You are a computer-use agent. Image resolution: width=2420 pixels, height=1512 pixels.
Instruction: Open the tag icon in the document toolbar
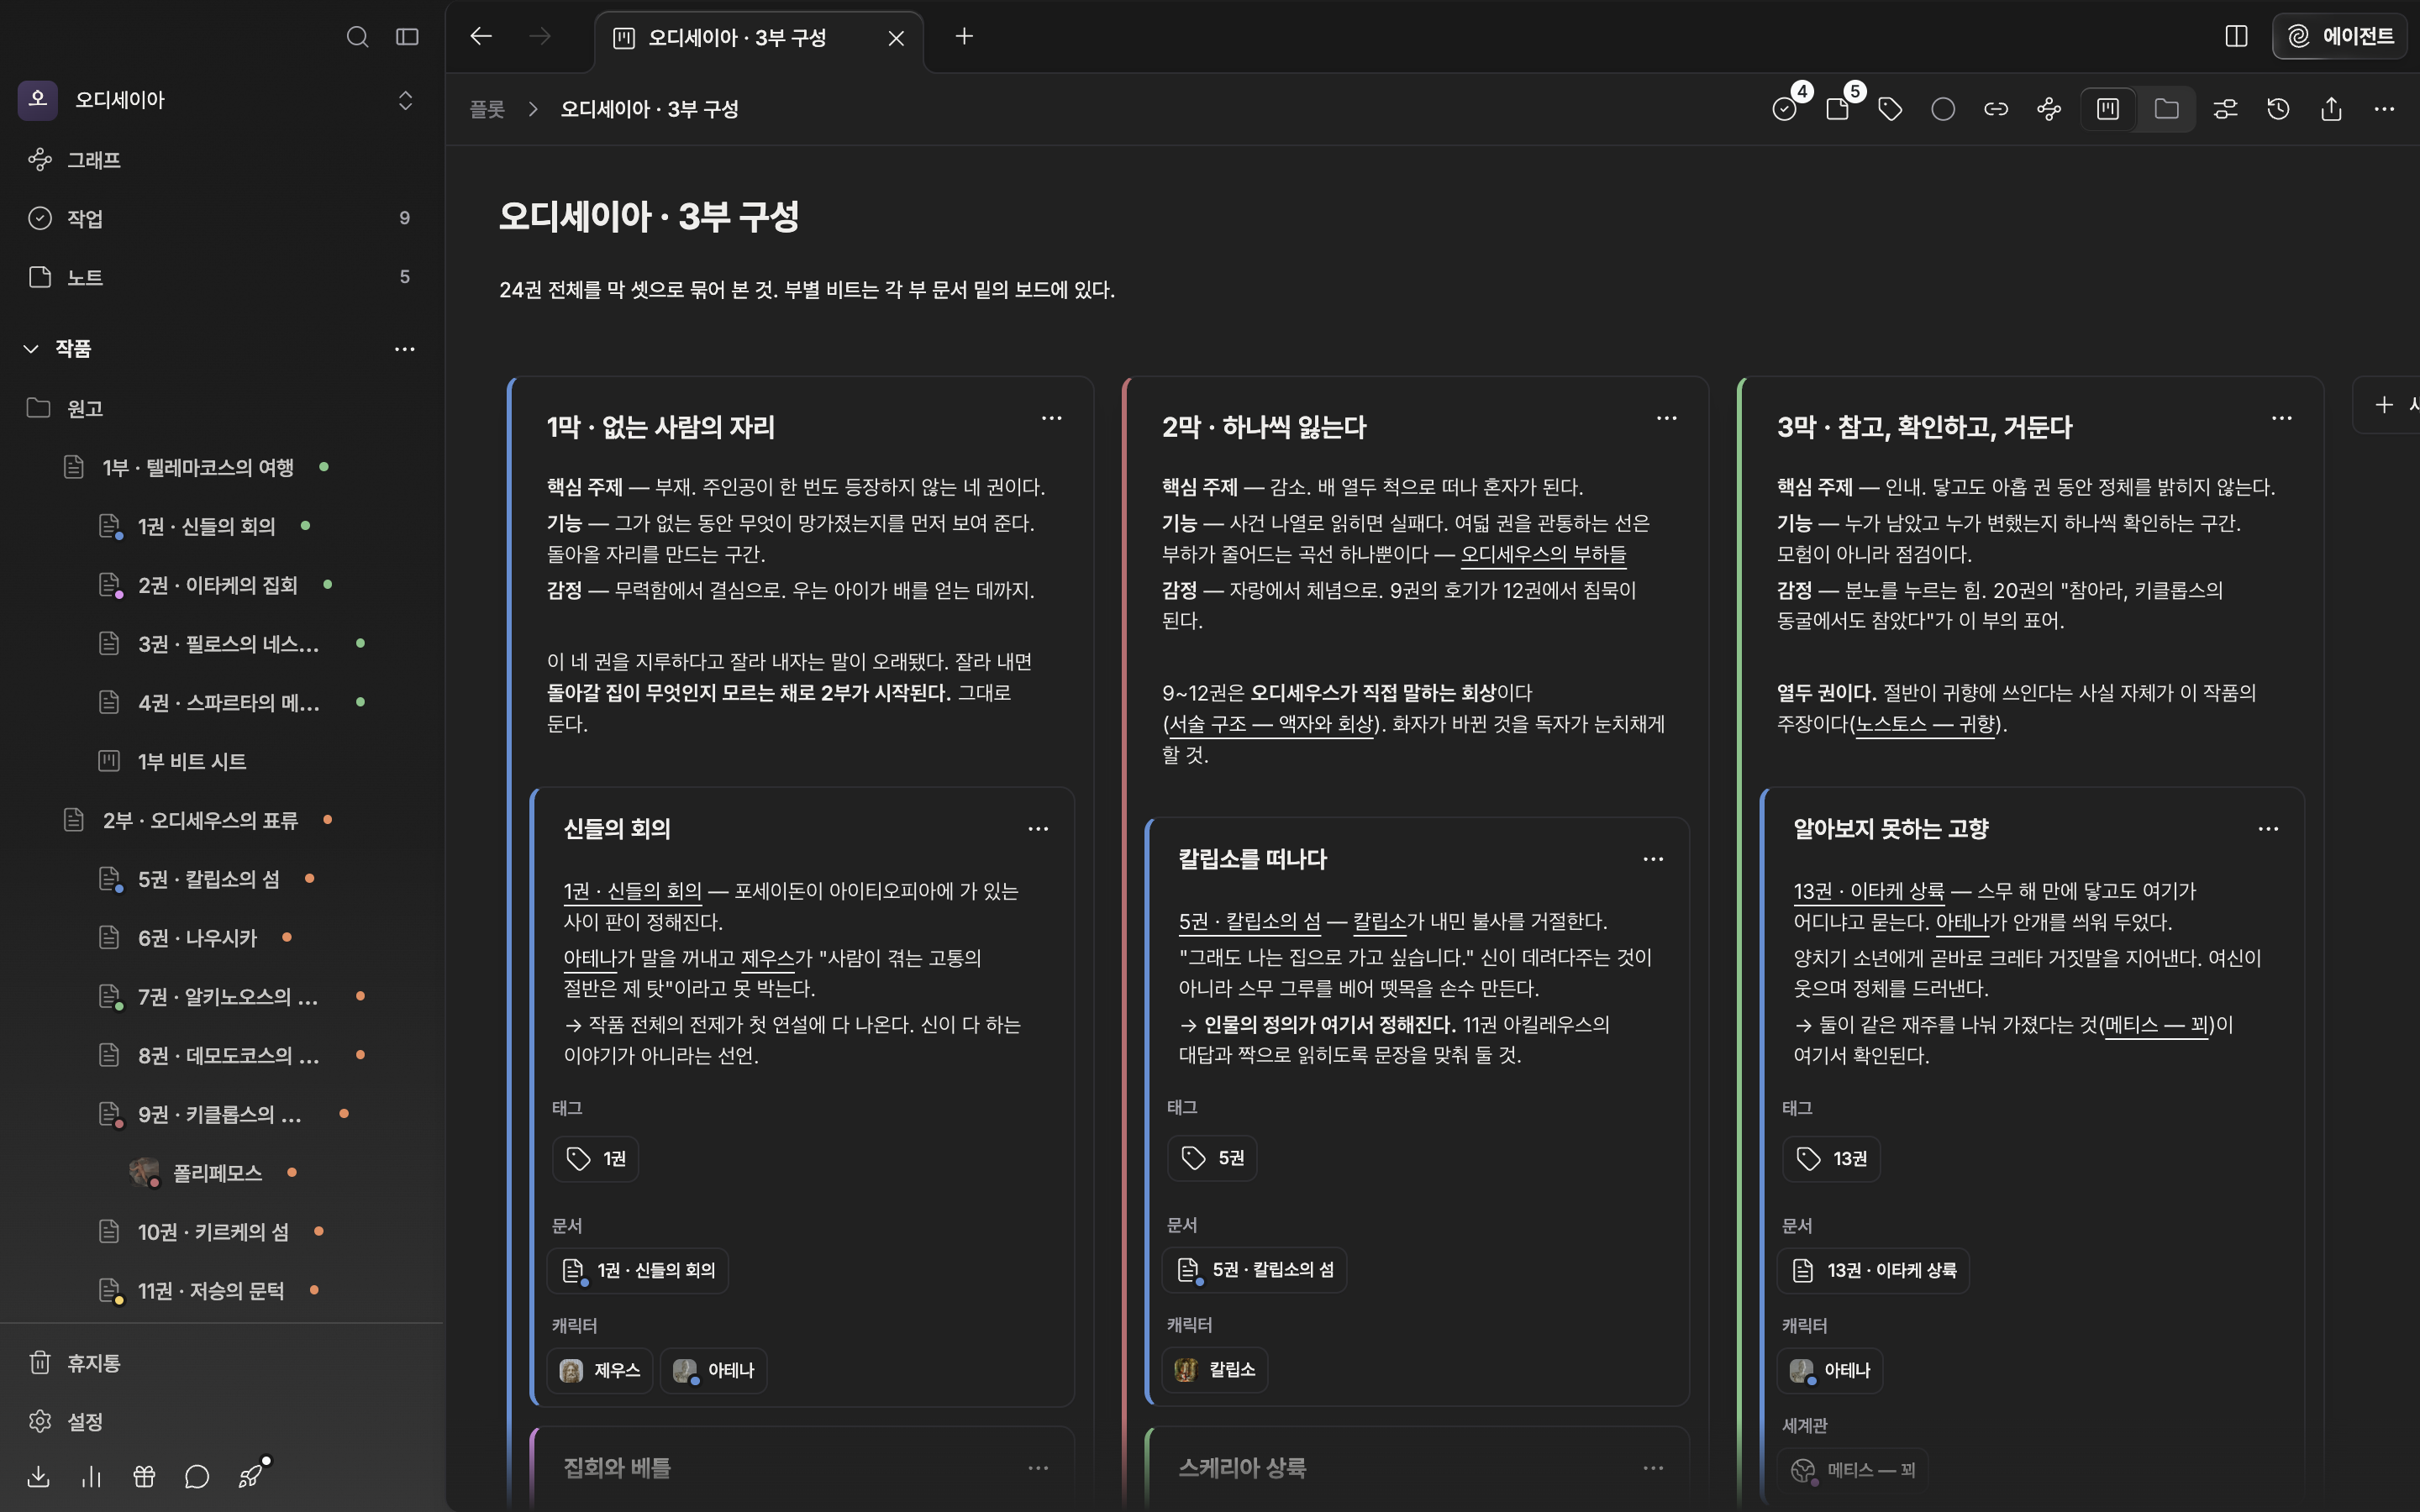[x=1890, y=108]
